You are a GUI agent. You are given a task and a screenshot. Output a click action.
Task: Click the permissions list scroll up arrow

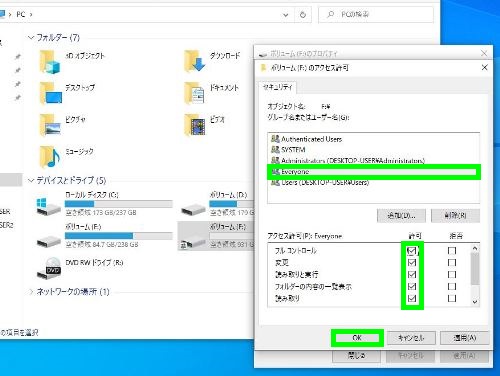tap(475, 248)
